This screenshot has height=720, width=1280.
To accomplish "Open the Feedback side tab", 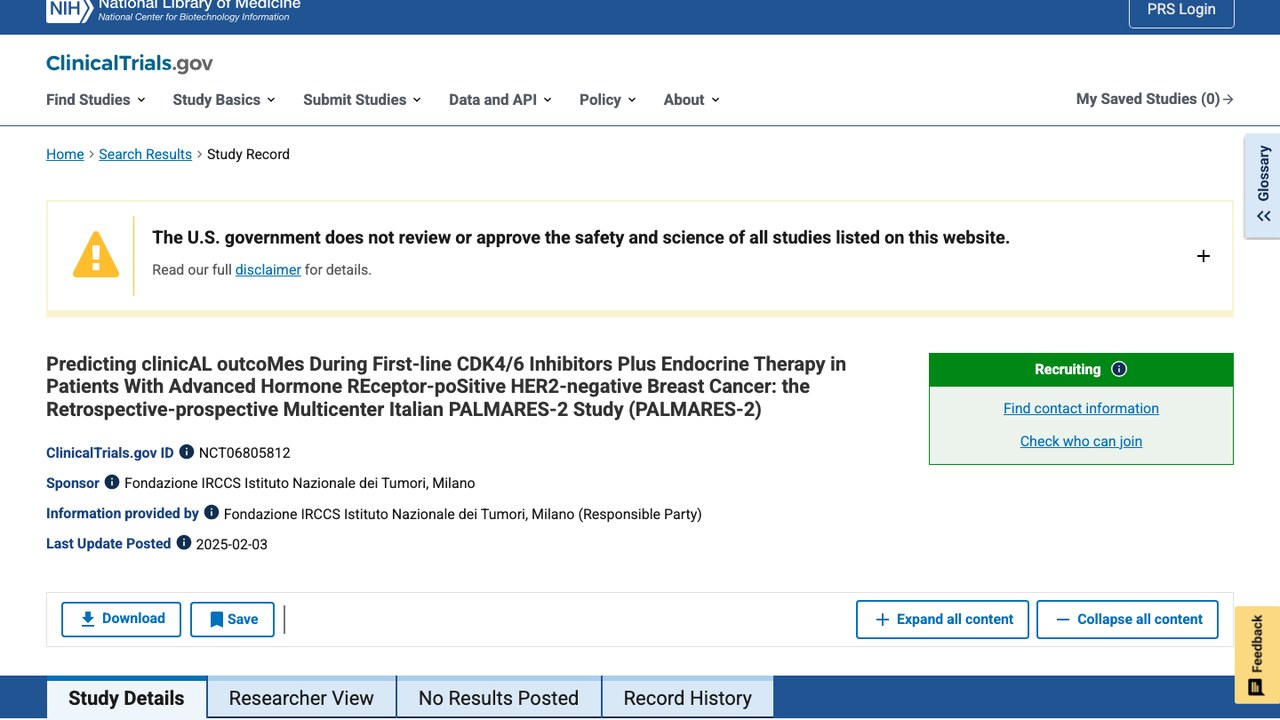I will (x=1257, y=655).
